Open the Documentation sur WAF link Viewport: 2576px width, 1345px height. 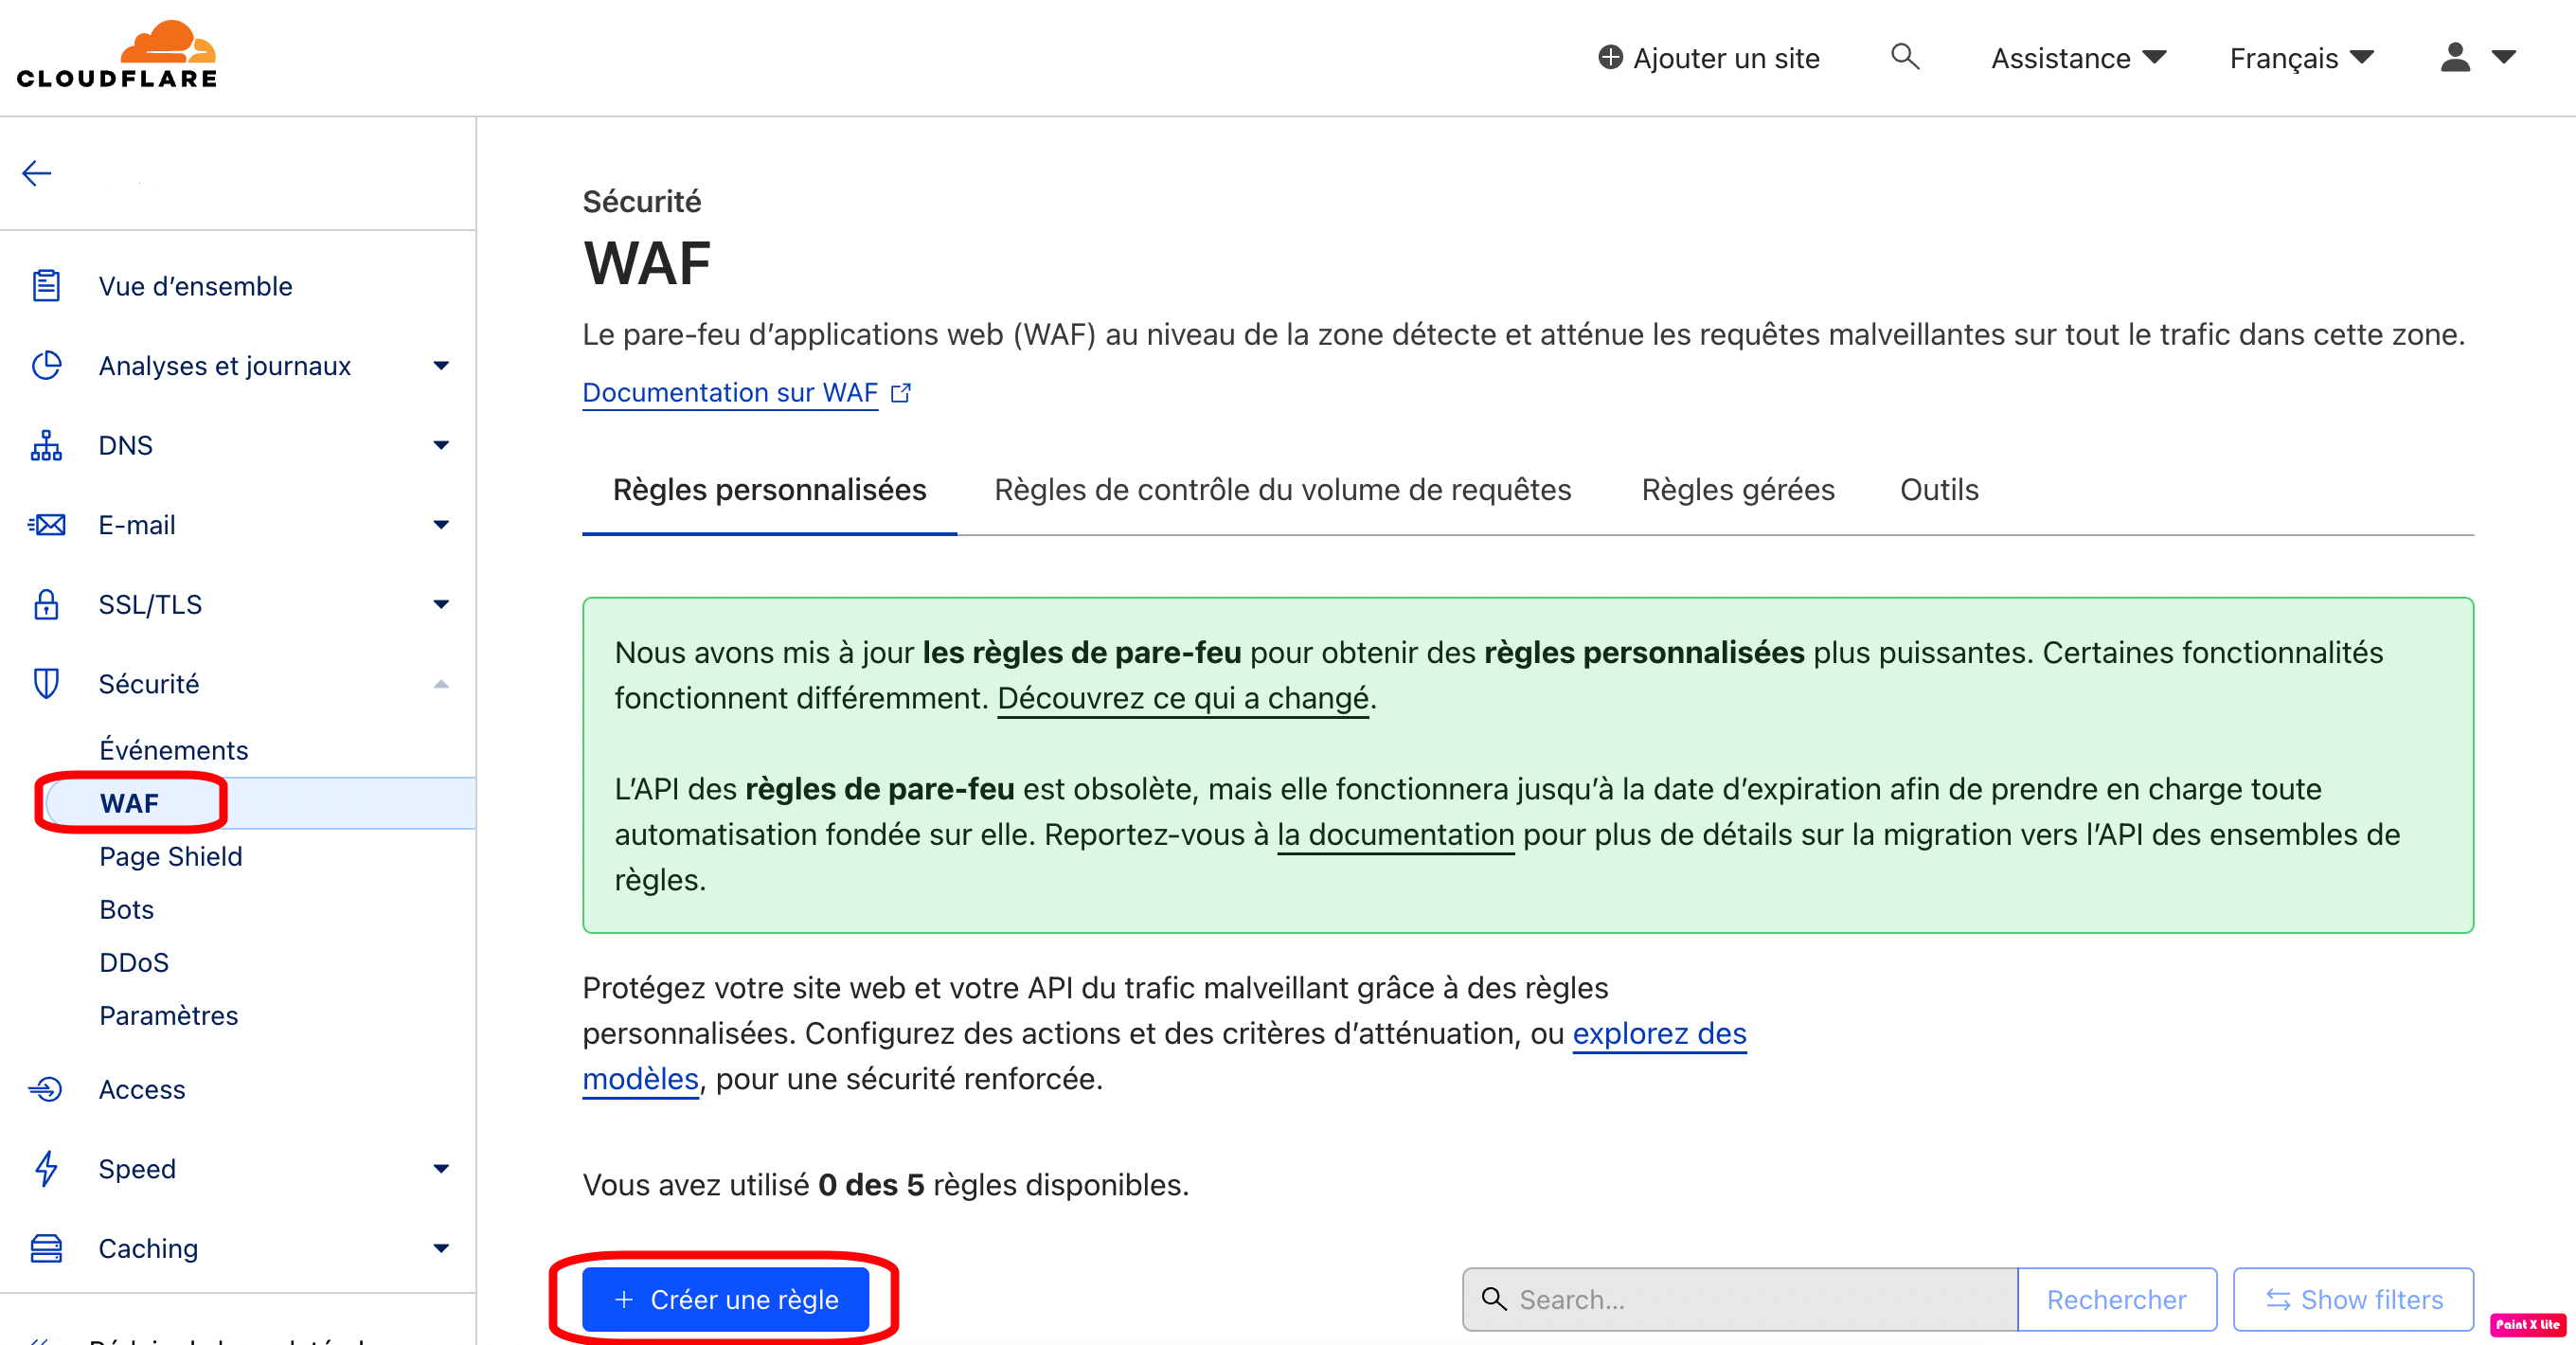730,393
